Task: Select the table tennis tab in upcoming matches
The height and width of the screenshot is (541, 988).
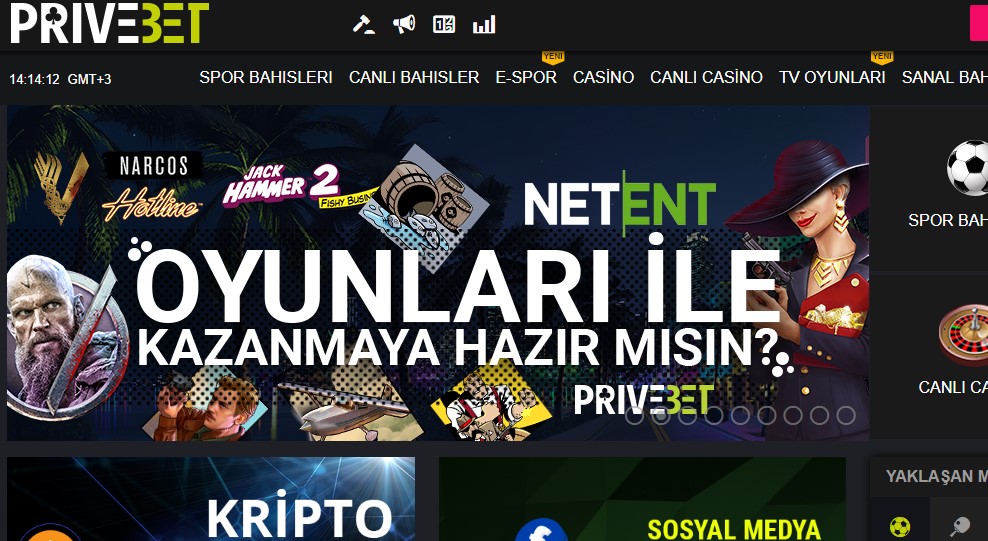Action: click(960, 526)
